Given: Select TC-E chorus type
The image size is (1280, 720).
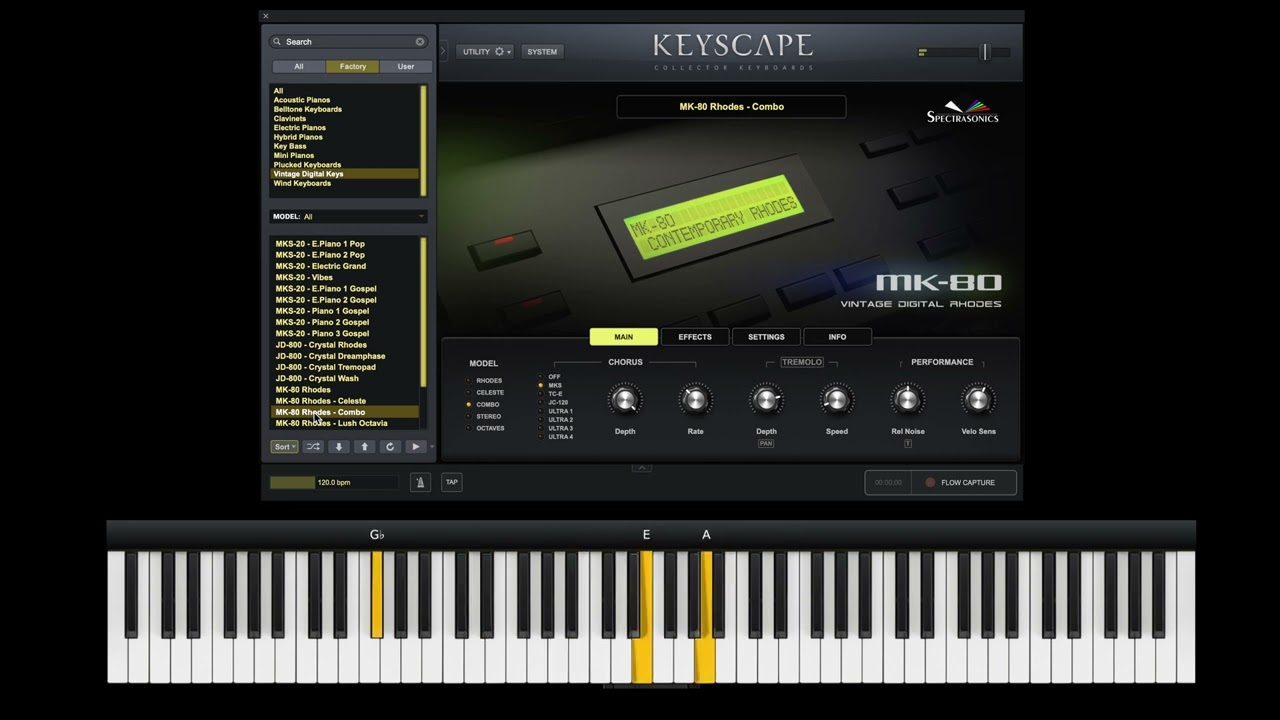Looking at the screenshot, I should click(552, 394).
